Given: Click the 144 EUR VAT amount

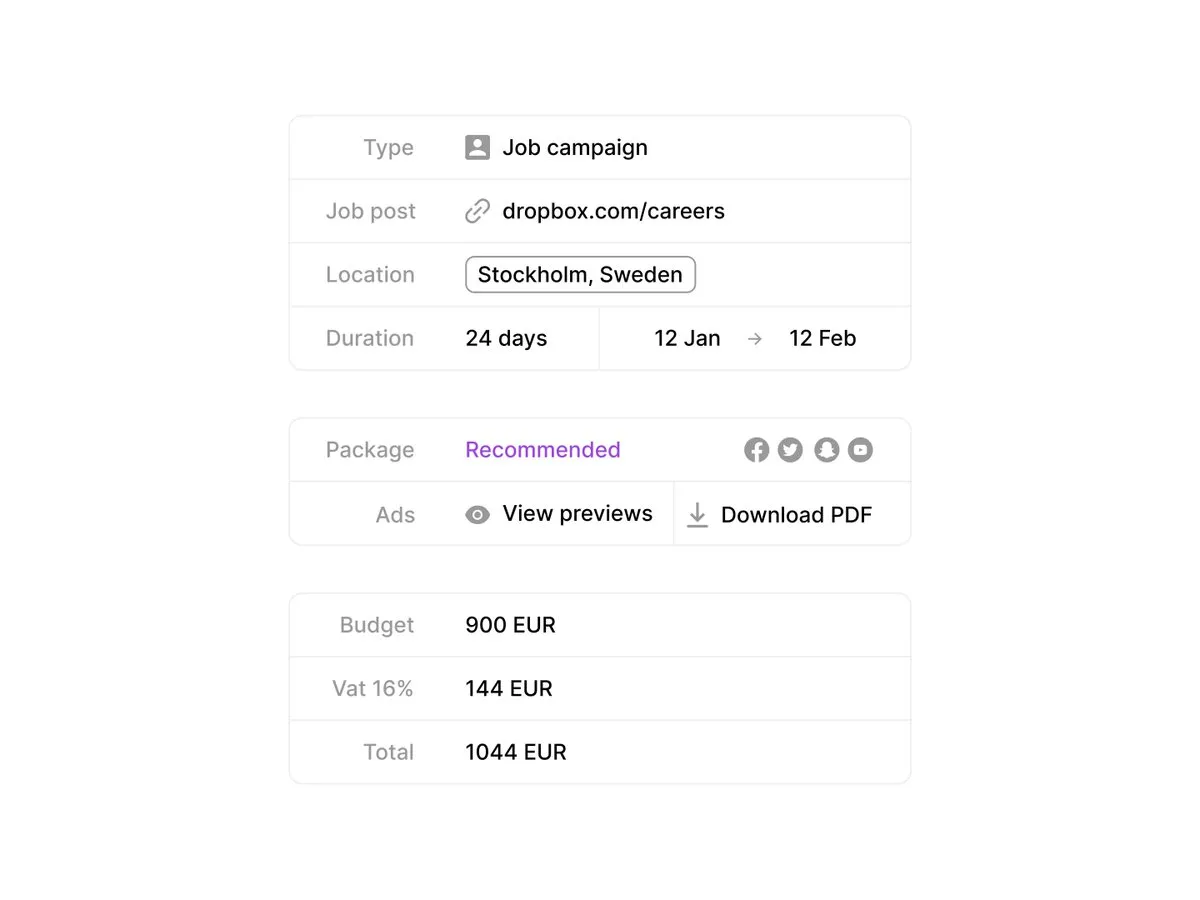Looking at the screenshot, I should [509, 689].
